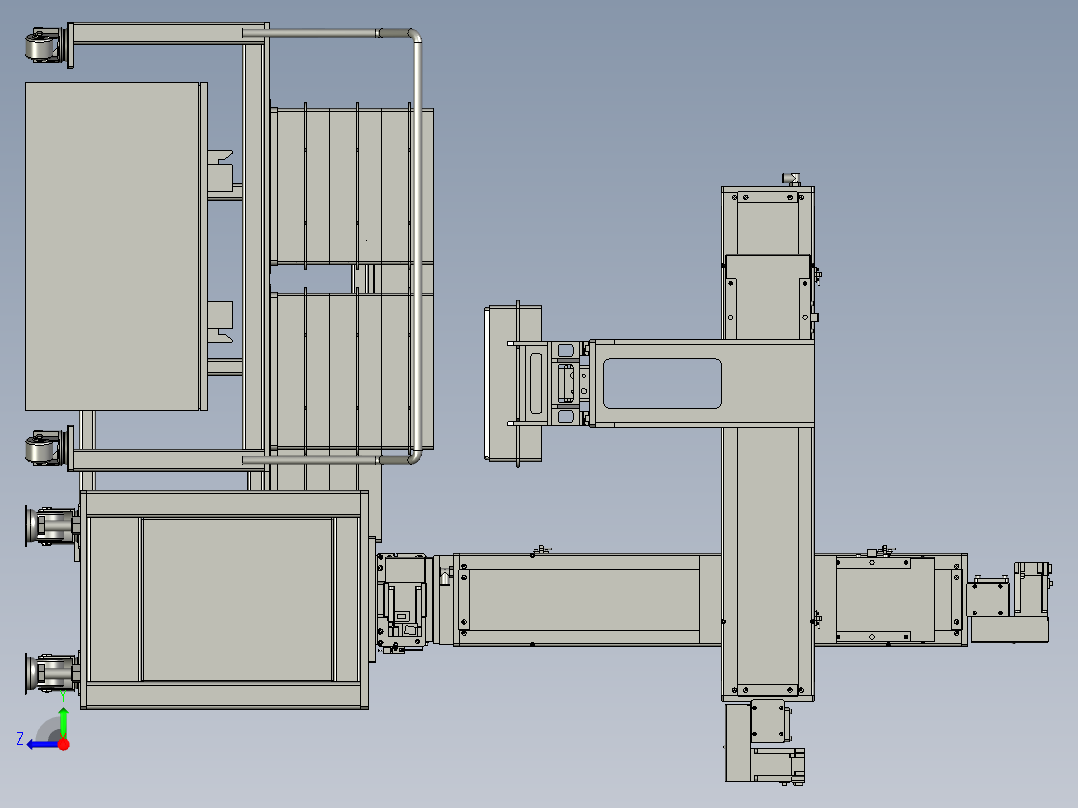Select the lower finned tray stack on the cart
Screen dimensions: 1078x808
tap(352, 371)
